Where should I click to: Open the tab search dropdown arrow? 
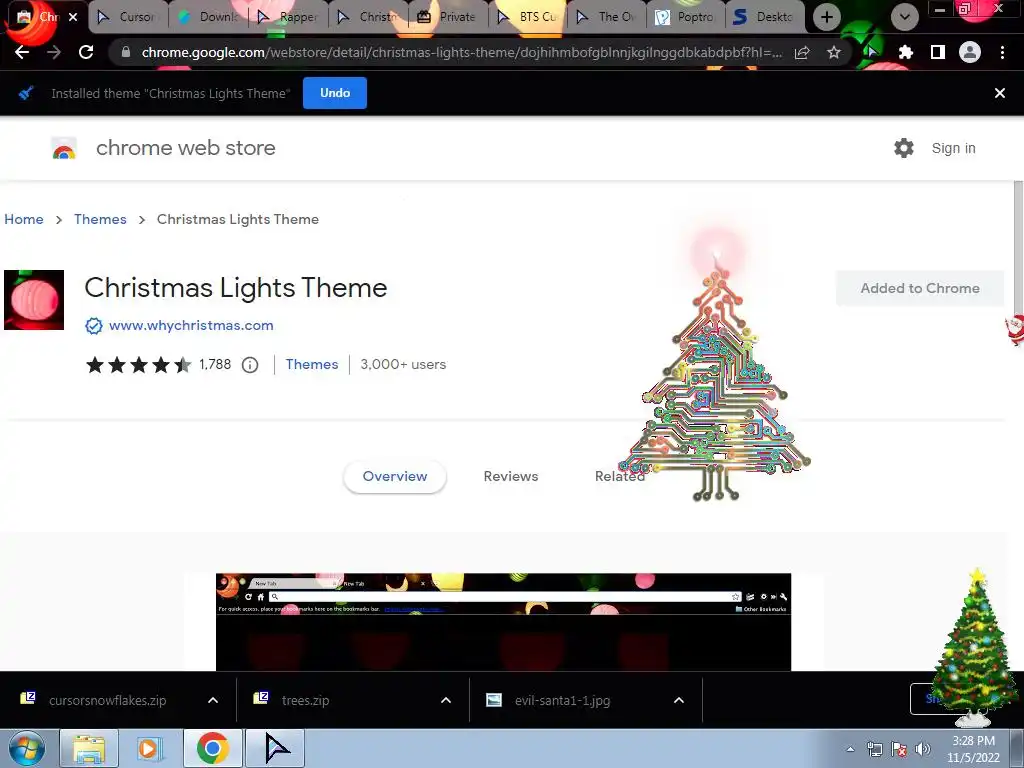coord(904,17)
